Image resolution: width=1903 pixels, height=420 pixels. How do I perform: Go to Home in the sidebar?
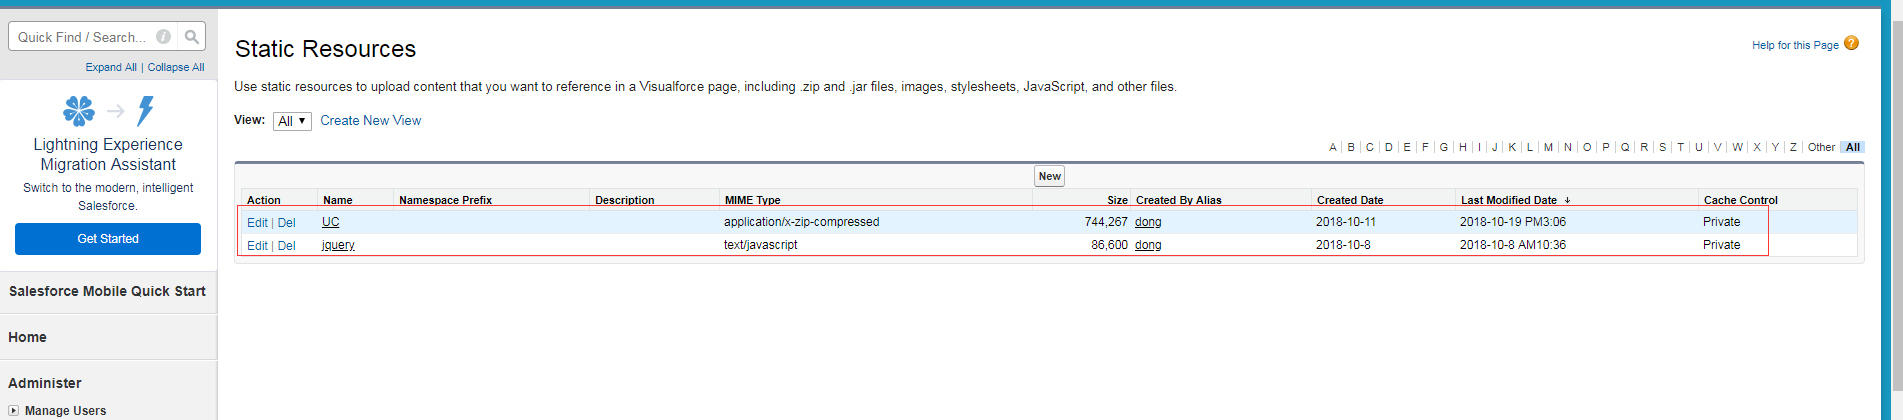pos(27,337)
